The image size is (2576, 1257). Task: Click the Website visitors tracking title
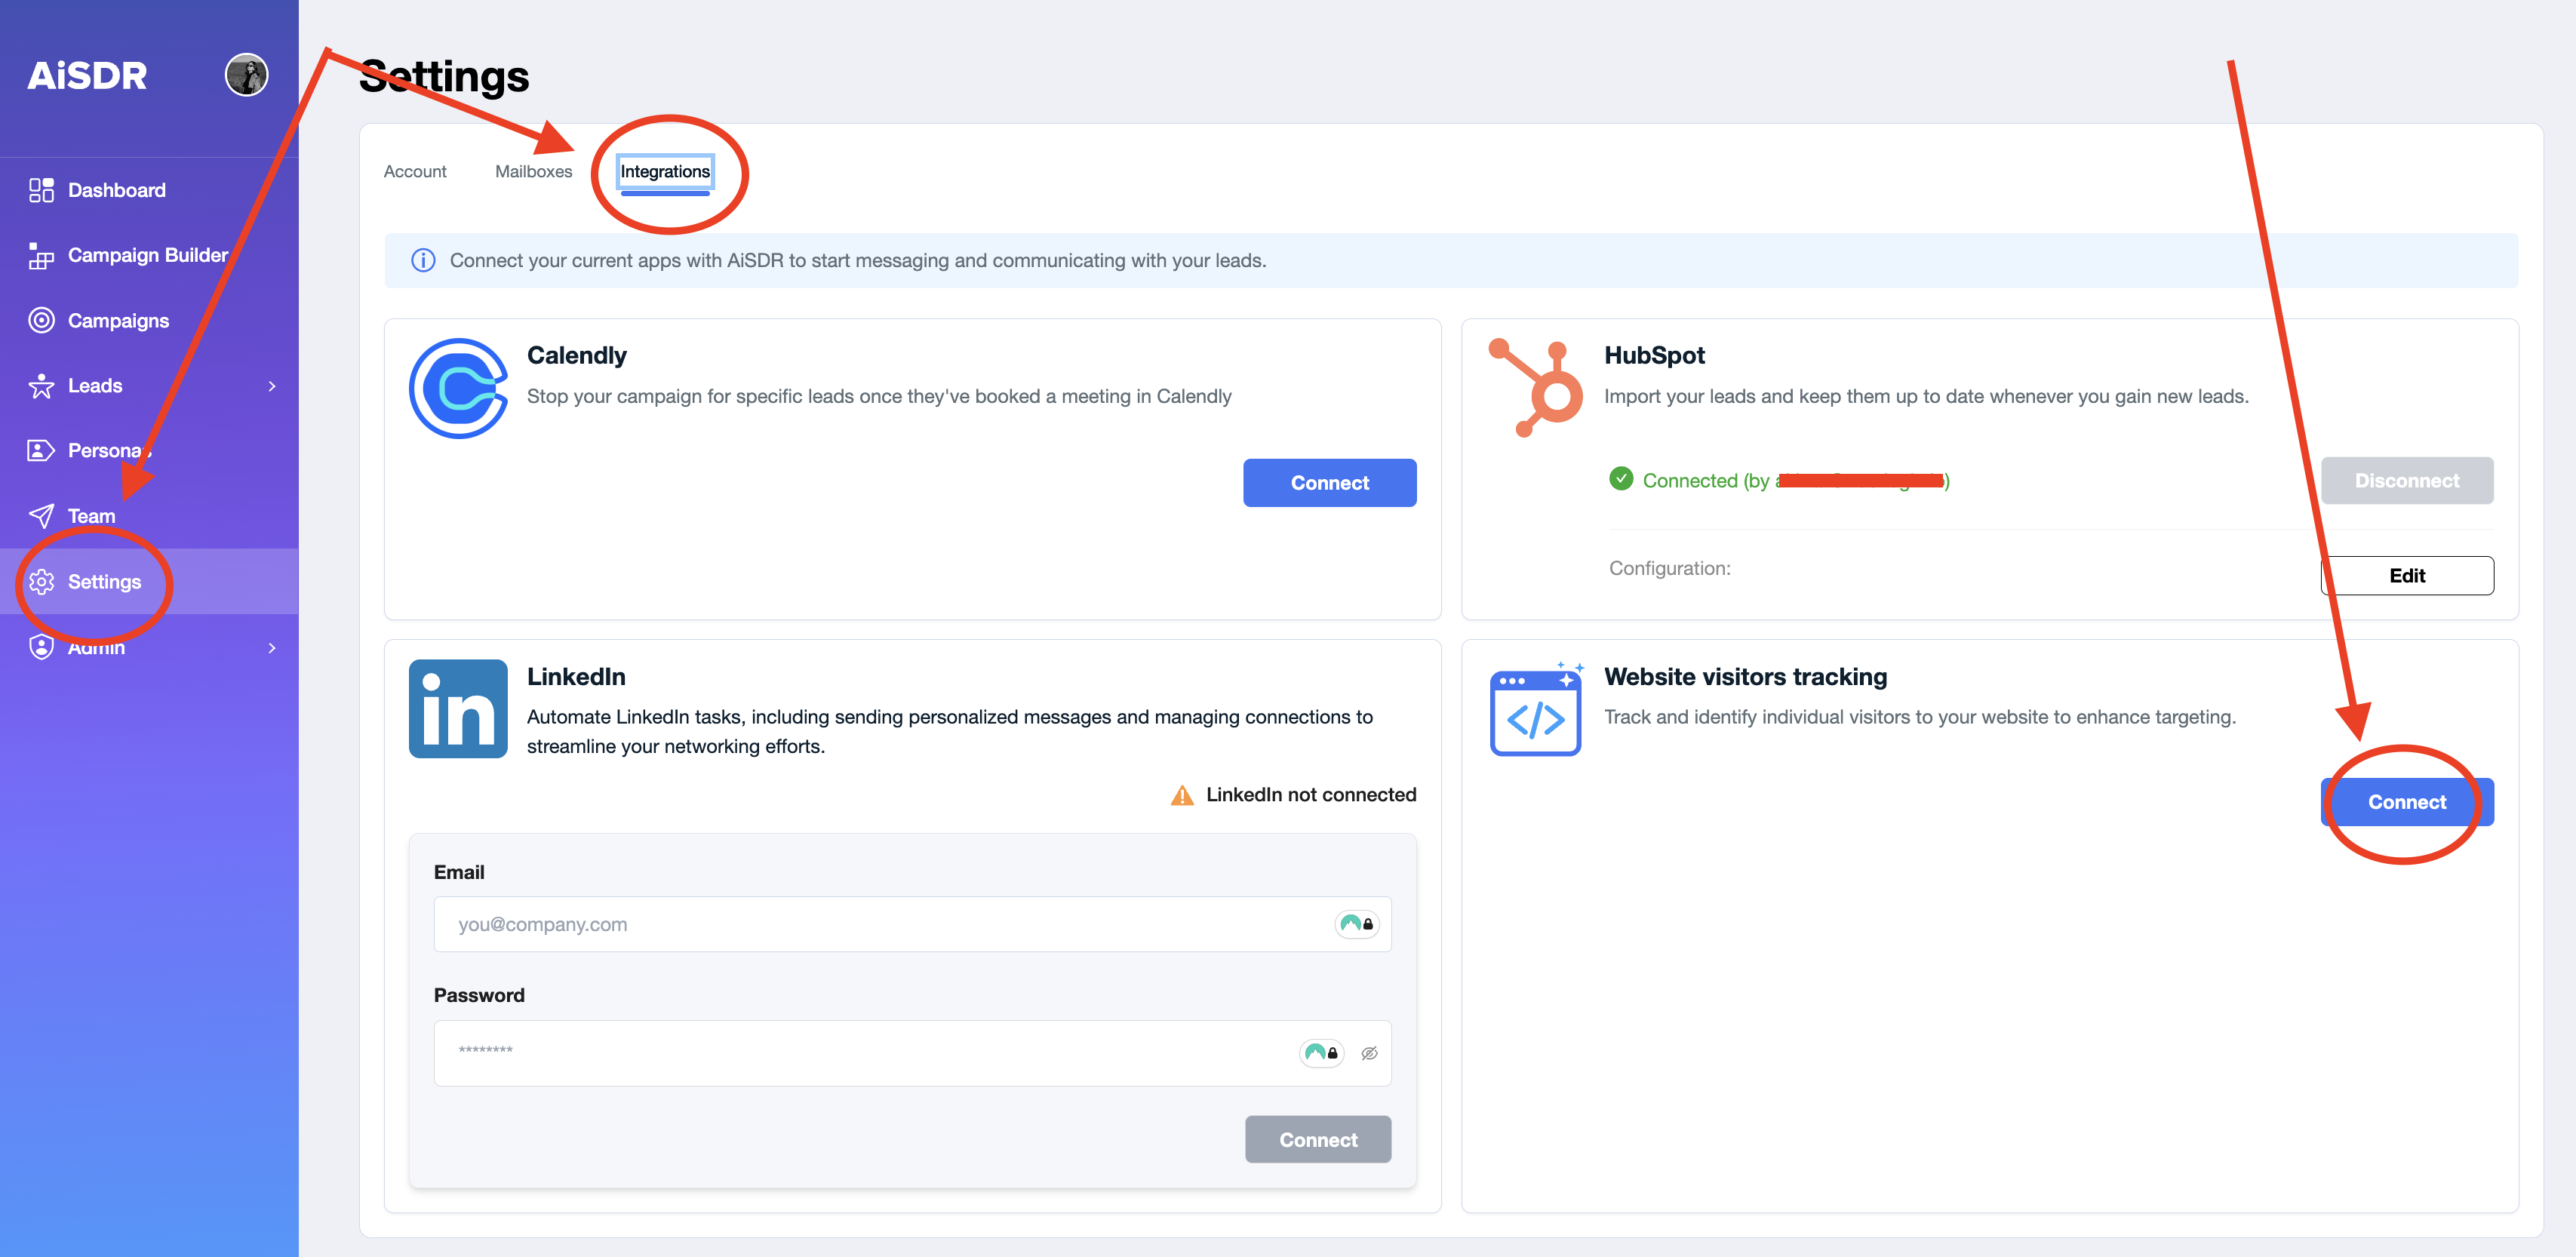[1746, 677]
